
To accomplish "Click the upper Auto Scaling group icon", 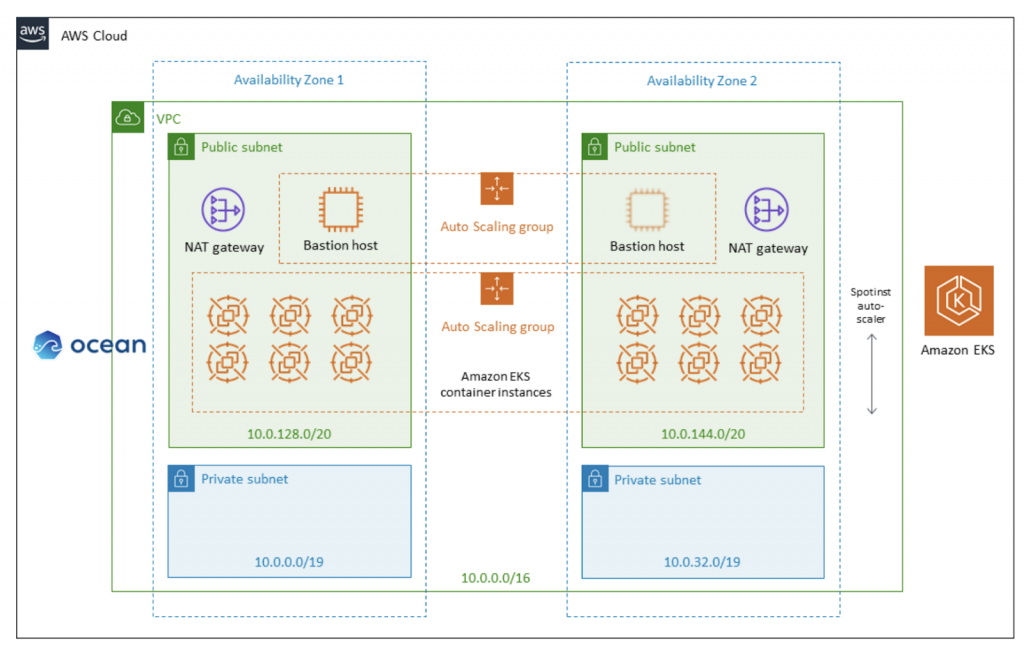I will tap(497, 189).
